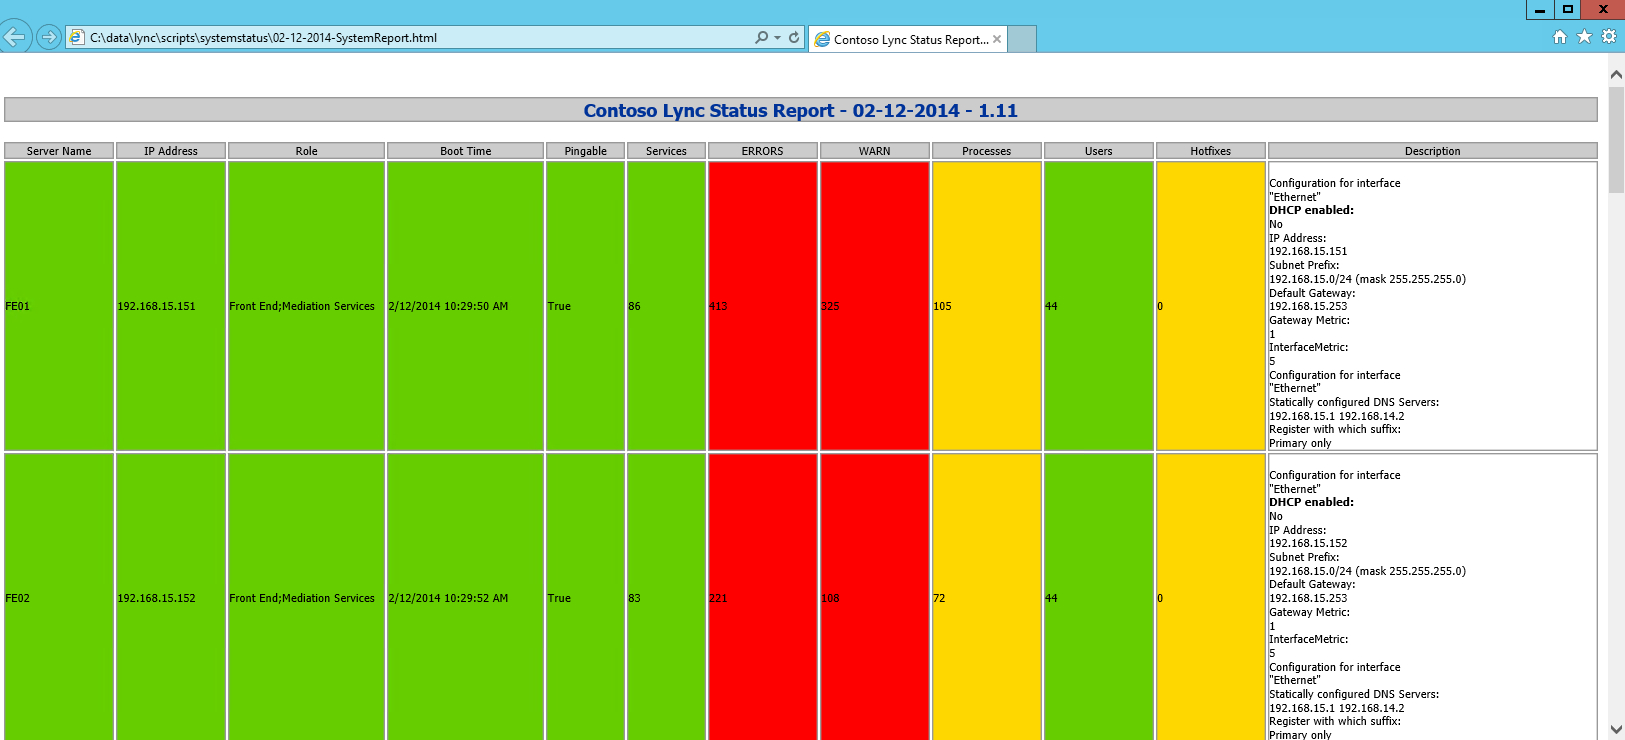The width and height of the screenshot is (1625, 740).
Task: Click the Role column header
Action: (x=306, y=151)
